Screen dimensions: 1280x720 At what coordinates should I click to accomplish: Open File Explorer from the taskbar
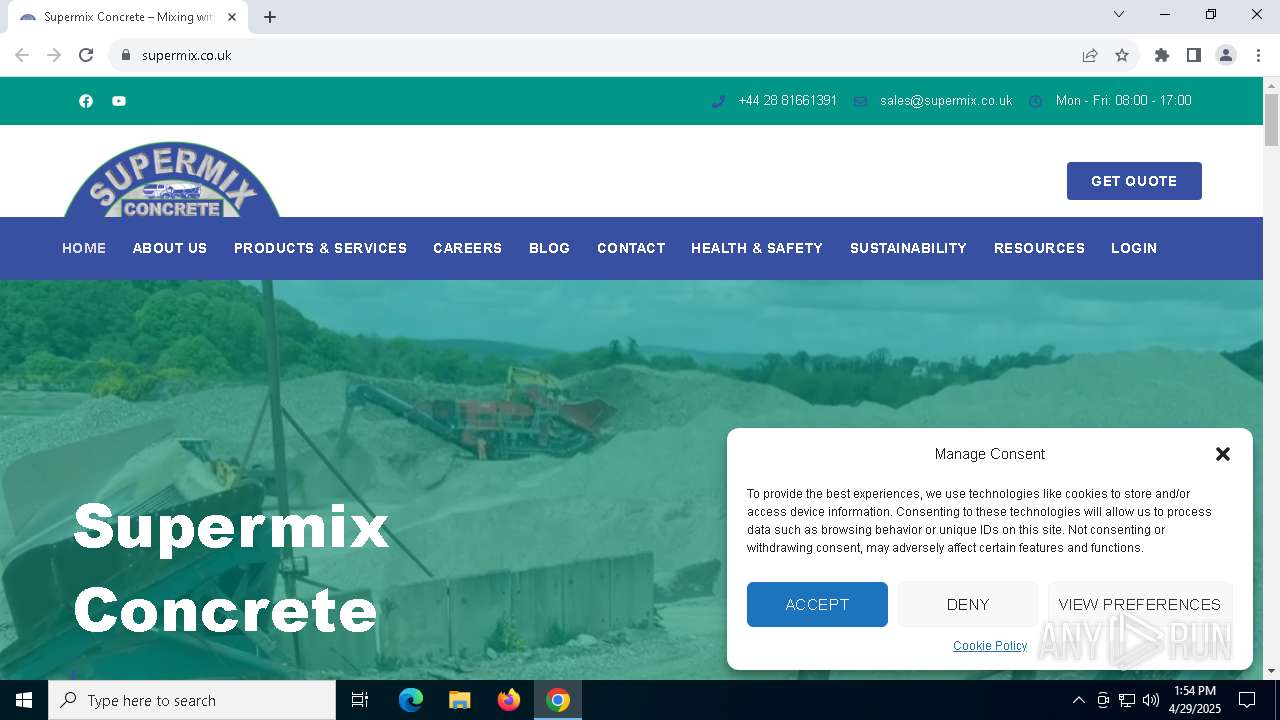pos(460,700)
